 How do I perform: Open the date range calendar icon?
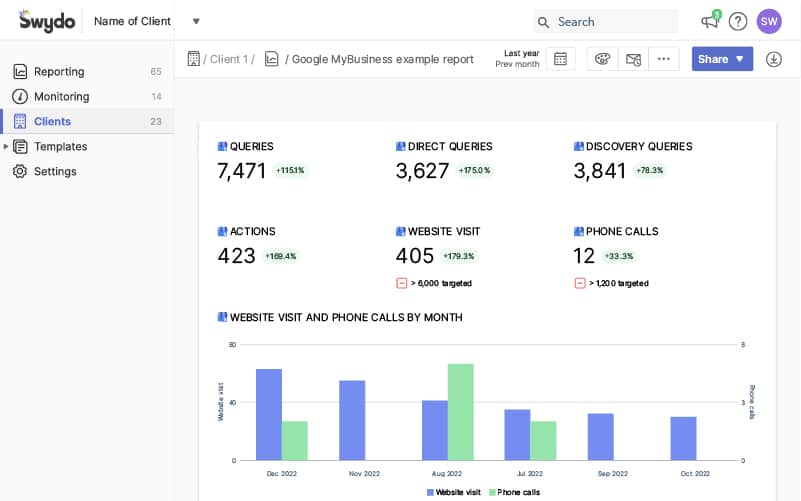coord(560,59)
